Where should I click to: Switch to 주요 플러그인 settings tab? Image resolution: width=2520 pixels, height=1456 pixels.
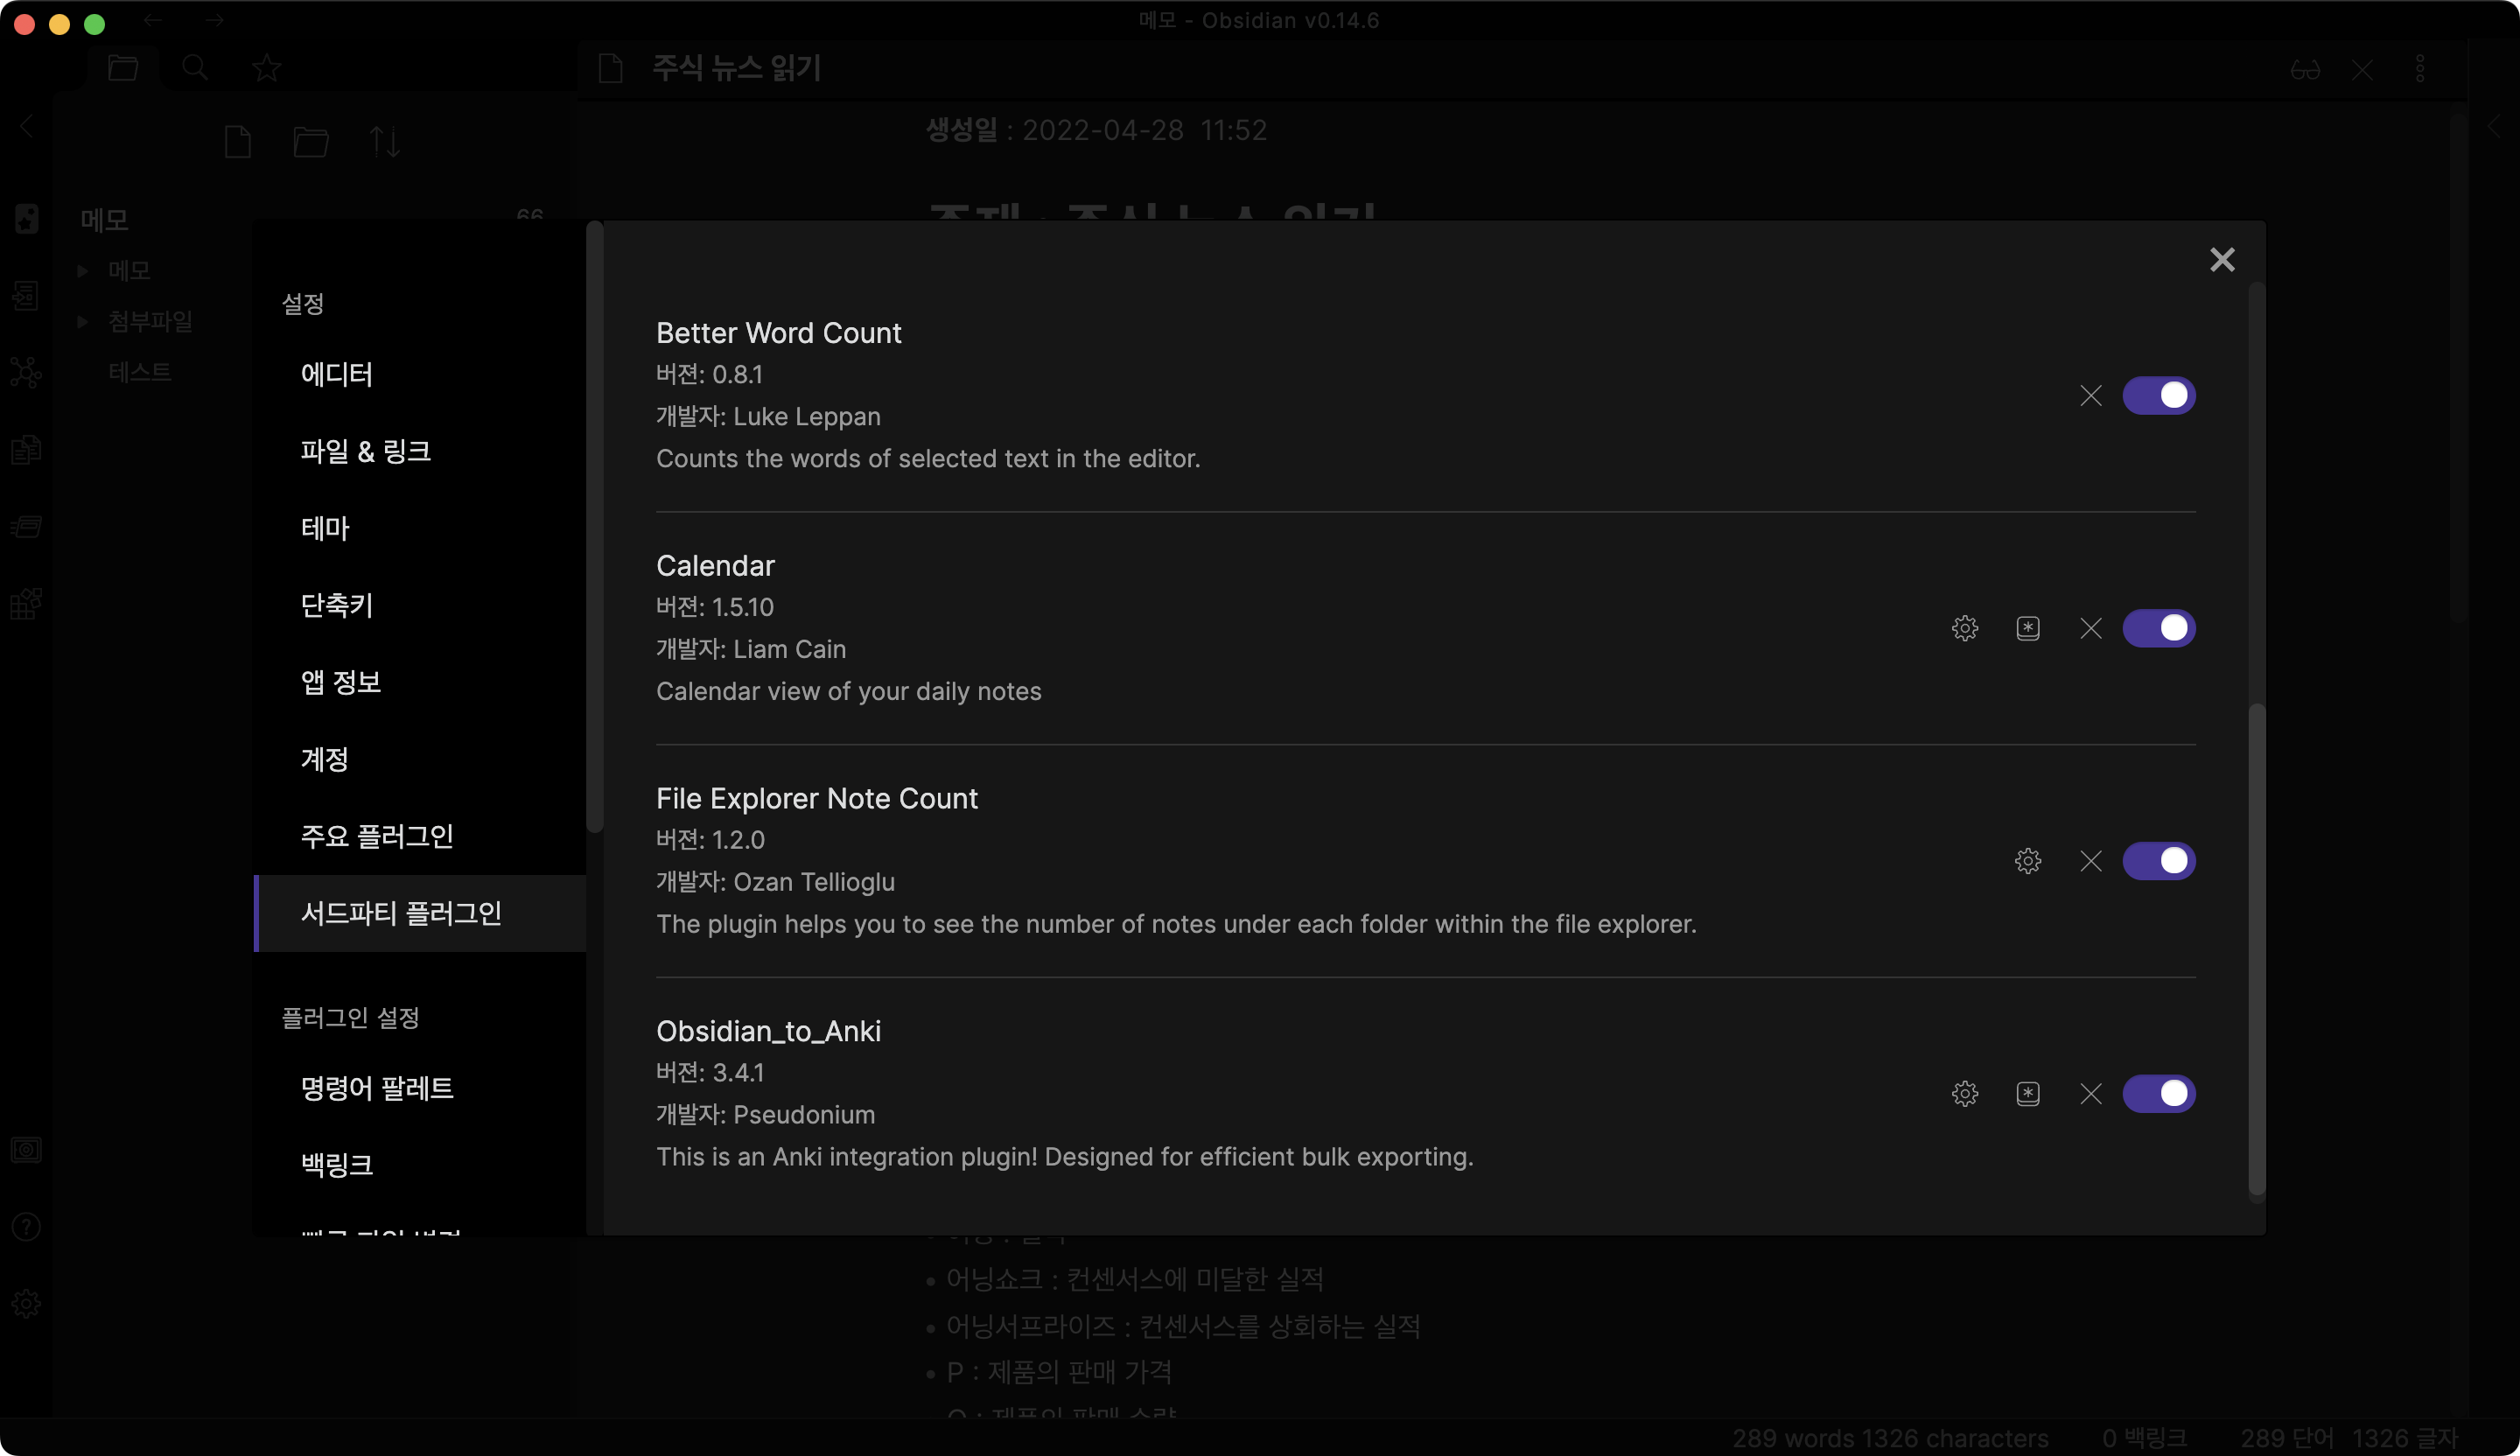[x=377, y=836]
